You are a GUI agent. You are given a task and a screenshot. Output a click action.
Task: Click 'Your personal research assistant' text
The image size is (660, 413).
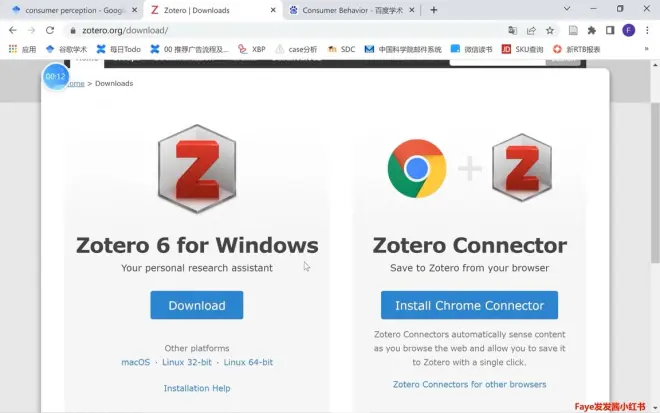click(x=197, y=268)
